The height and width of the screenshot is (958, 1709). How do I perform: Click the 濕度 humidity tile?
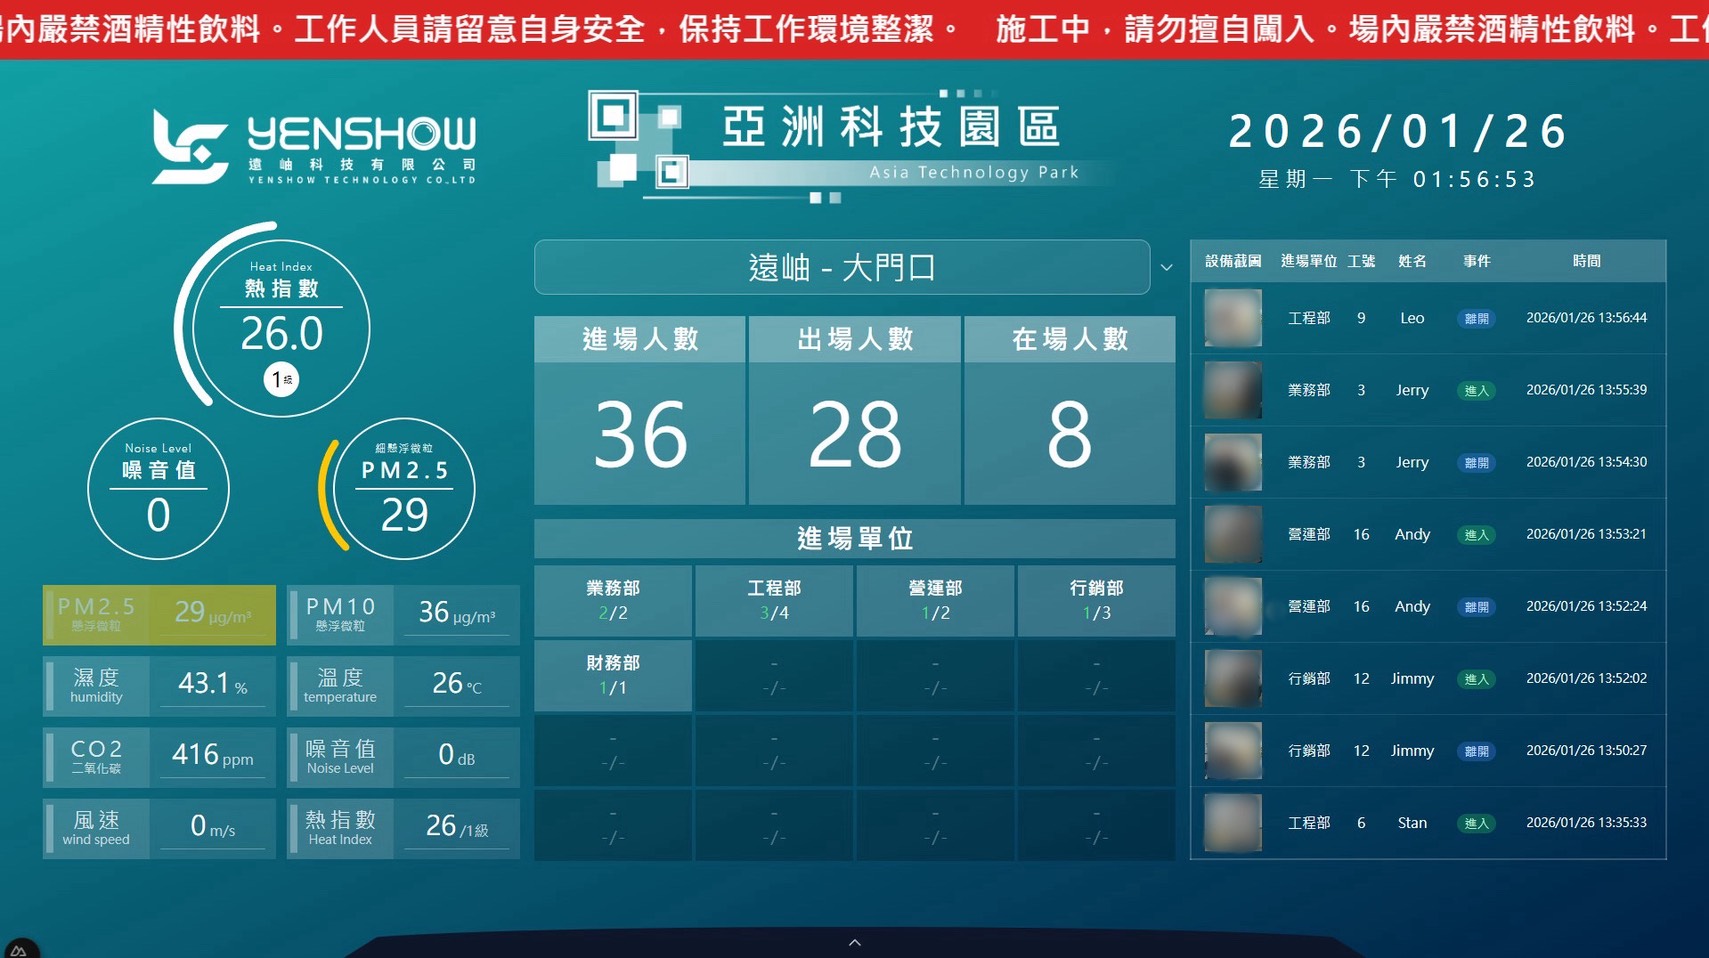(x=157, y=684)
